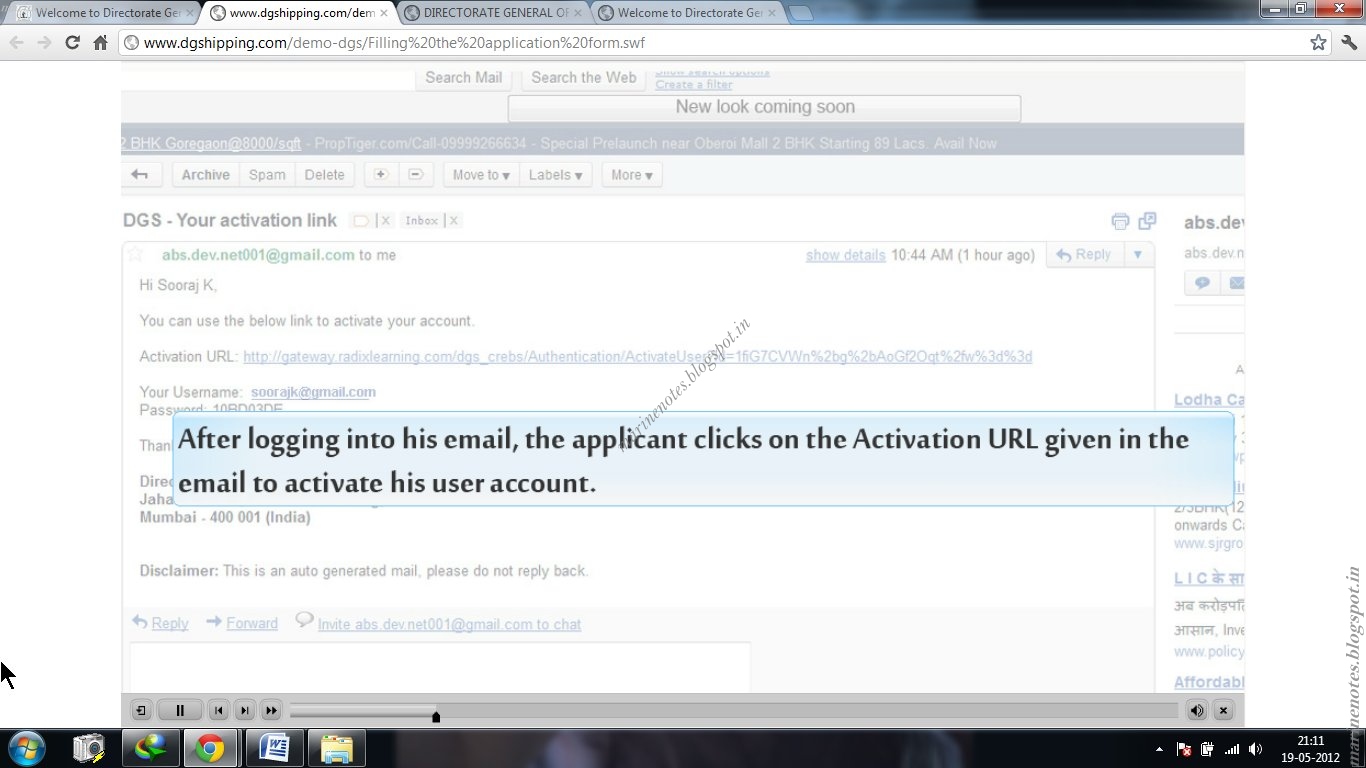Close the www.dgshipping.com/dem tab
This screenshot has height=768, width=1366.
tap(384, 14)
